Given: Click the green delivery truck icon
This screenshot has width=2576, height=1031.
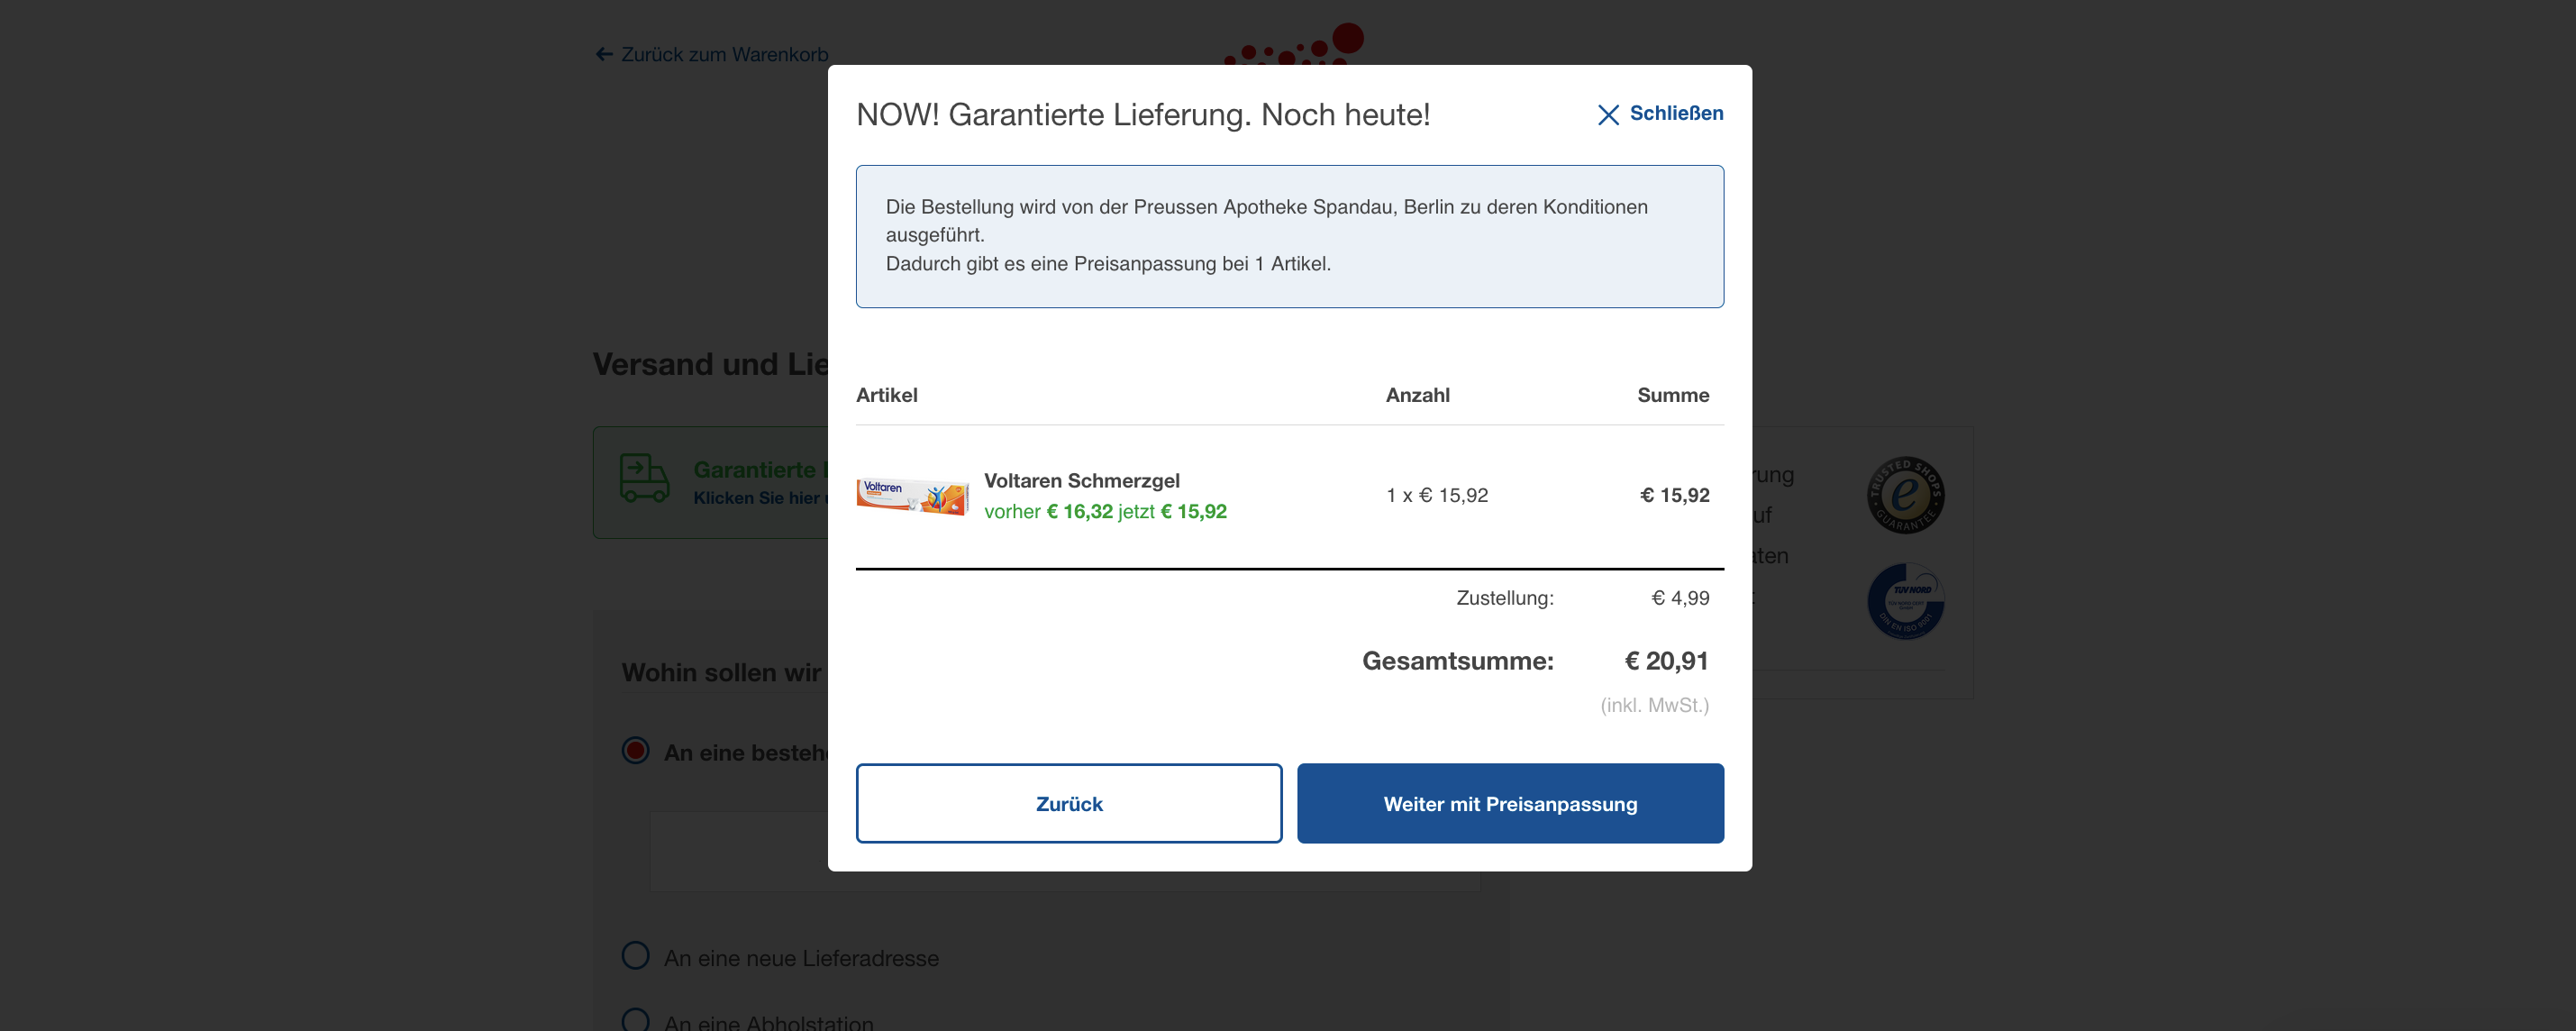Looking at the screenshot, I should point(644,478).
